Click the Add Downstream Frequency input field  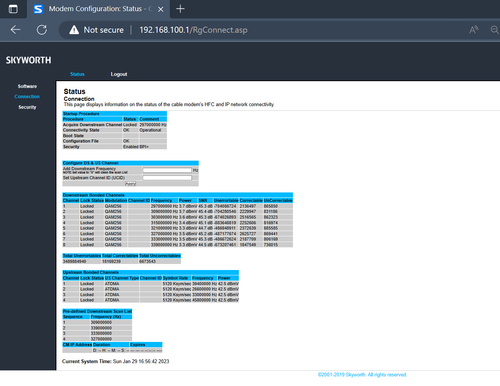pos(167,170)
